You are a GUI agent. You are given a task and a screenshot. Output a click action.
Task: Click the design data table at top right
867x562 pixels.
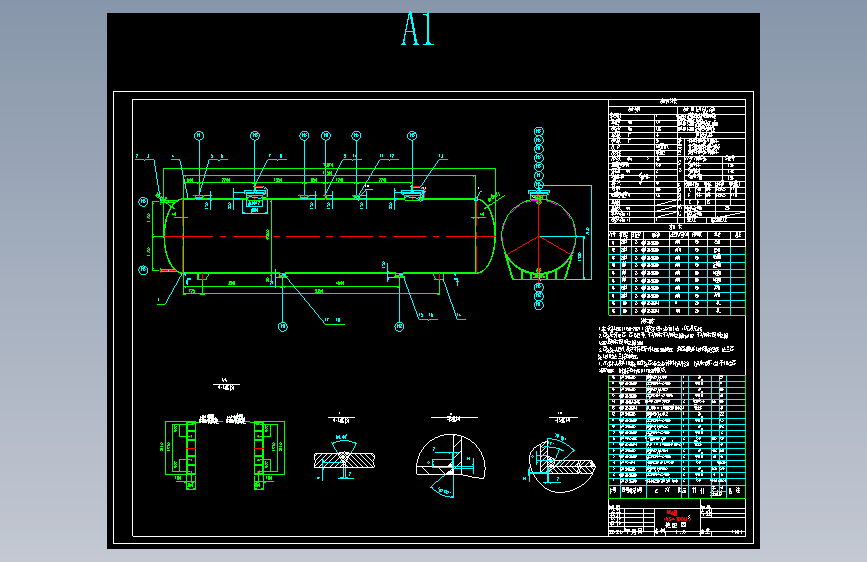tap(677, 161)
